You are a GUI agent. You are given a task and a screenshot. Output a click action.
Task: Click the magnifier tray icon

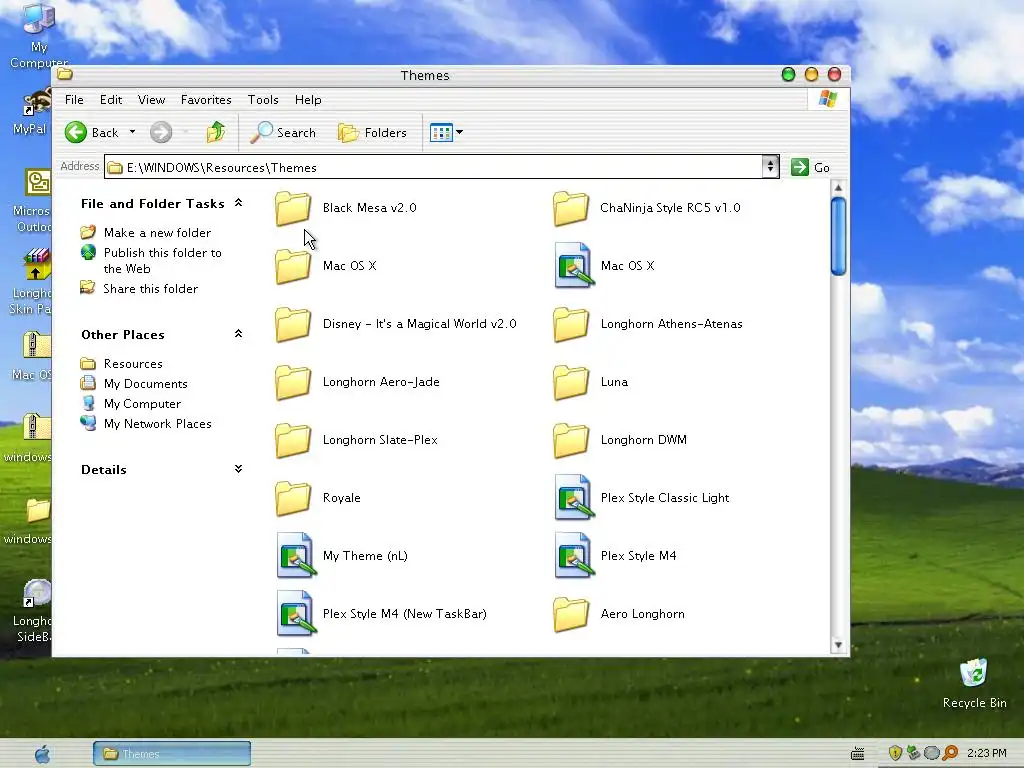[x=950, y=753]
